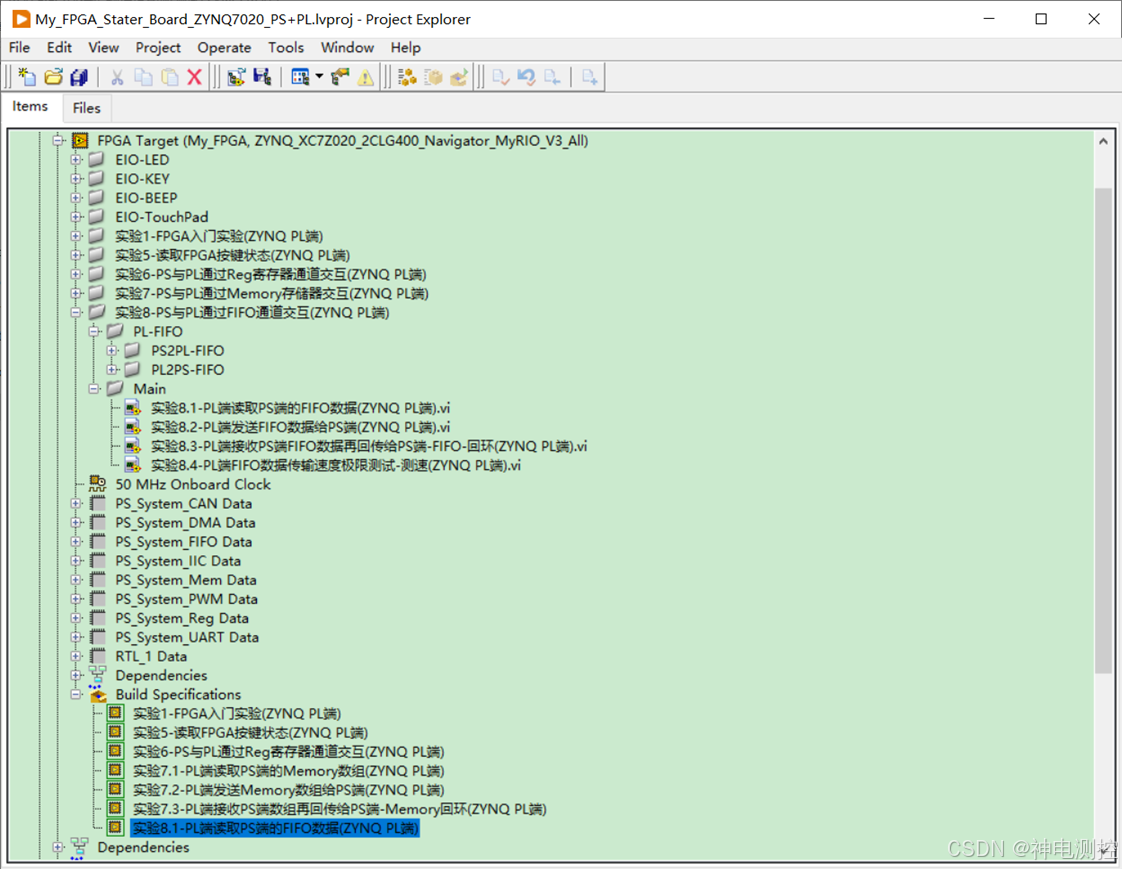
Task: Expand the PL2PS-FIFO folder
Action: [112, 369]
